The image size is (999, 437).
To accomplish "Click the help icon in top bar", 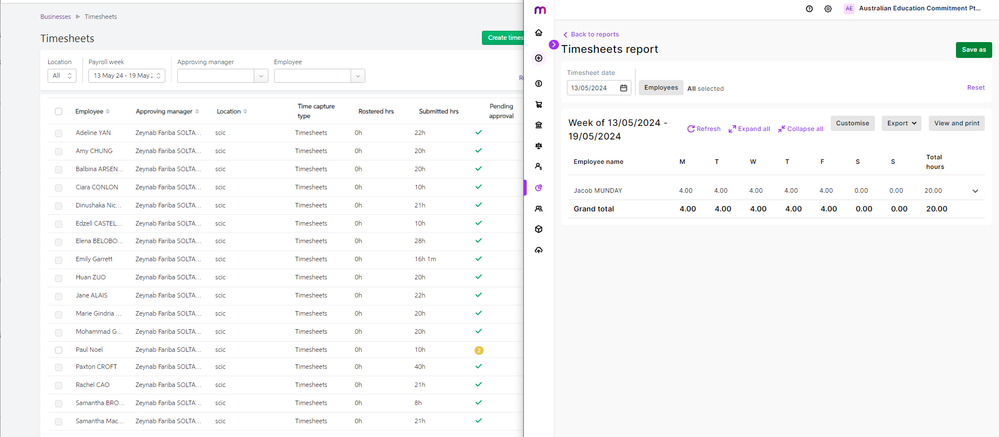I will pos(809,8).
